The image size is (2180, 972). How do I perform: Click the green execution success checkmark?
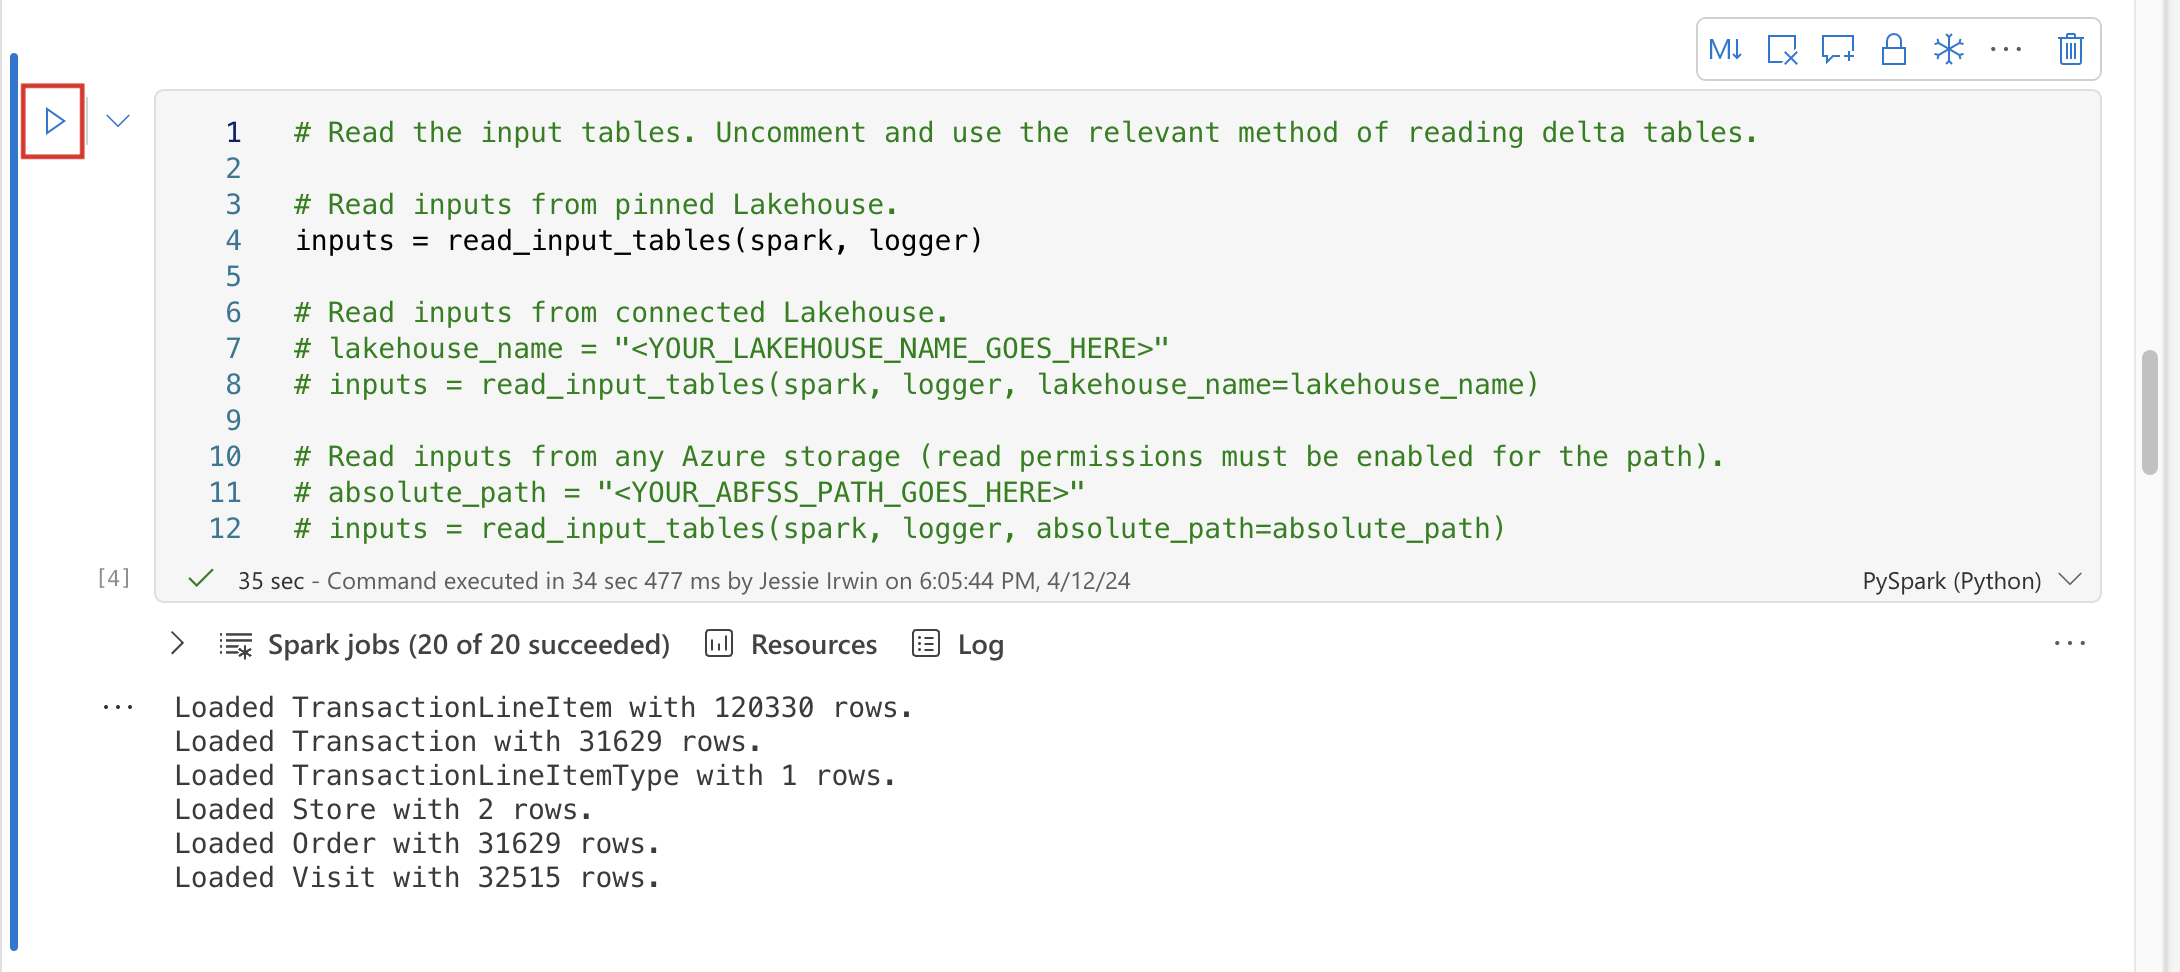(x=201, y=579)
